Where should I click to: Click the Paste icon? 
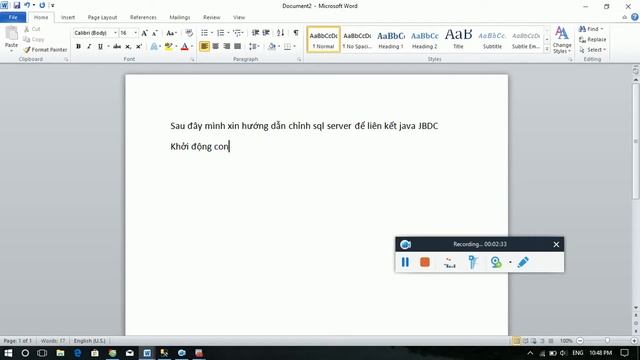pyautogui.click(x=11, y=34)
